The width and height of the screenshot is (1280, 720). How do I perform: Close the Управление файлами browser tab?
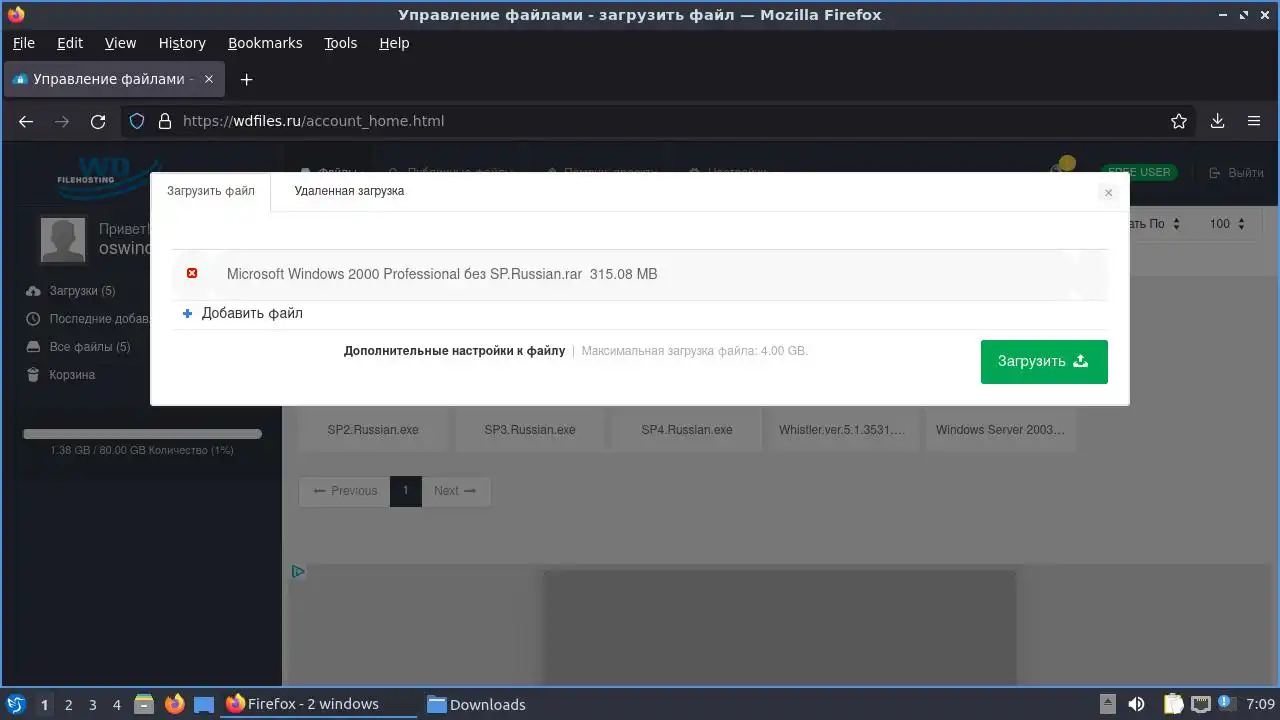[x=208, y=79]
